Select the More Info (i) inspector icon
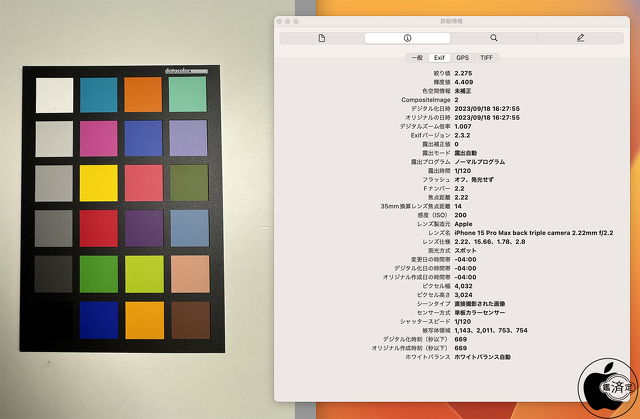Image resolution: width=640 pixels, height=419 pixels. 407,38
